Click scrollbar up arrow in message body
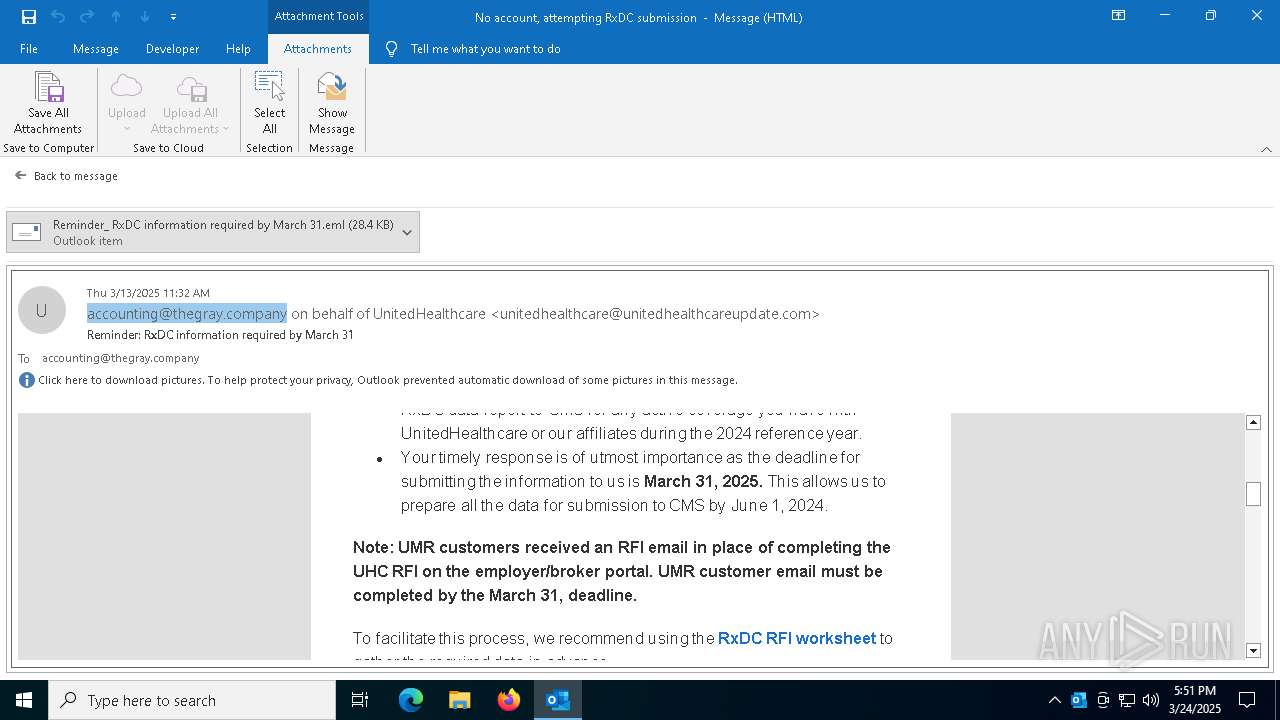The height and width of the screenshot is (720, 1280). click(1253, 423)
